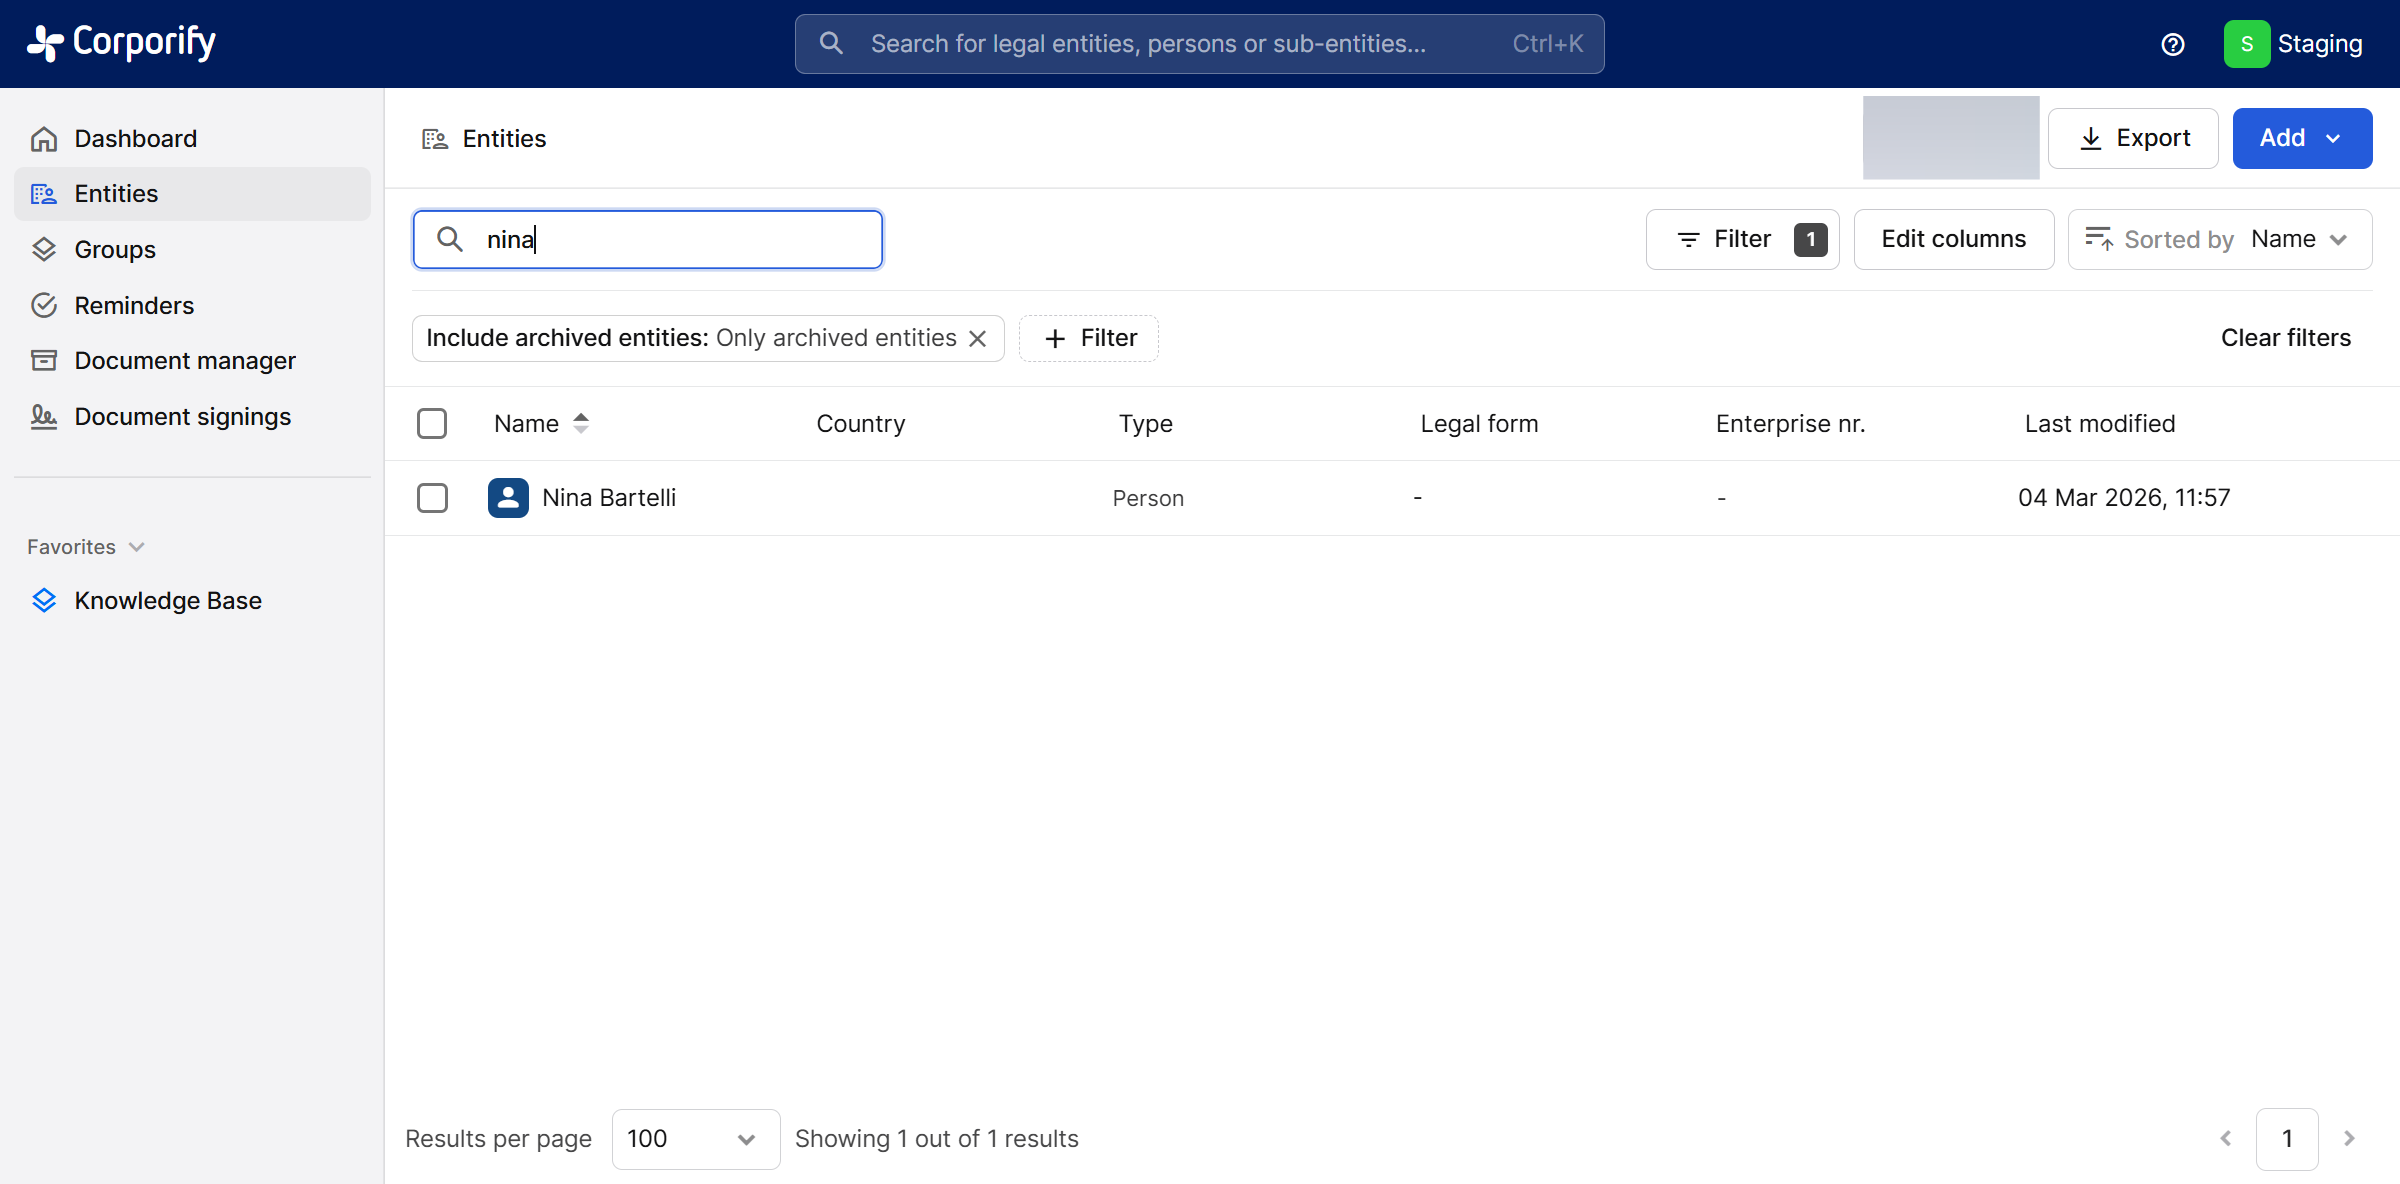Open the Add dropdown button

point(2301,138)
